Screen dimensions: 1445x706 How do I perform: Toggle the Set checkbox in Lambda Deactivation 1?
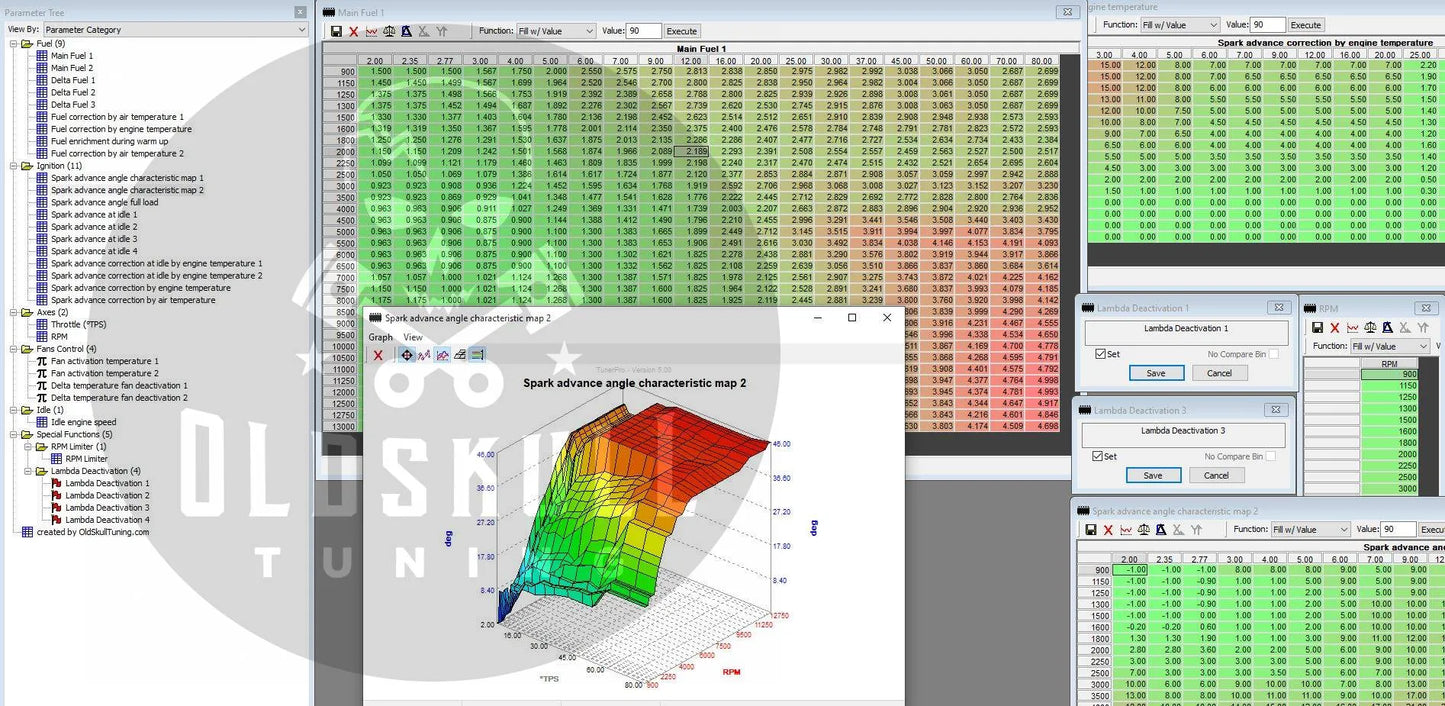pyautogui.click(x=1101, y=354)
